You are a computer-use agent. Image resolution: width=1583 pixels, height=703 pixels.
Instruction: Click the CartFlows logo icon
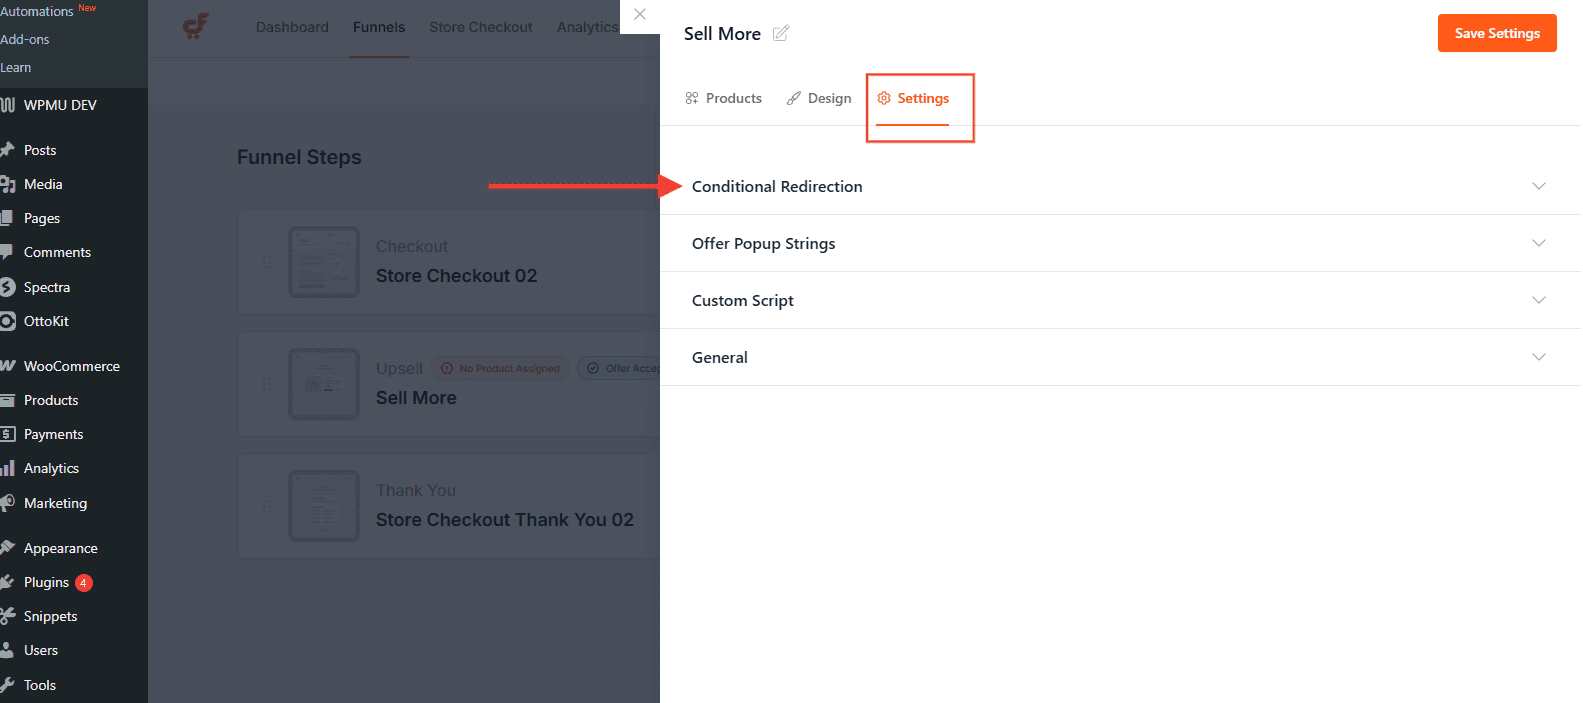pyautogui.click(x=196, y=26)
